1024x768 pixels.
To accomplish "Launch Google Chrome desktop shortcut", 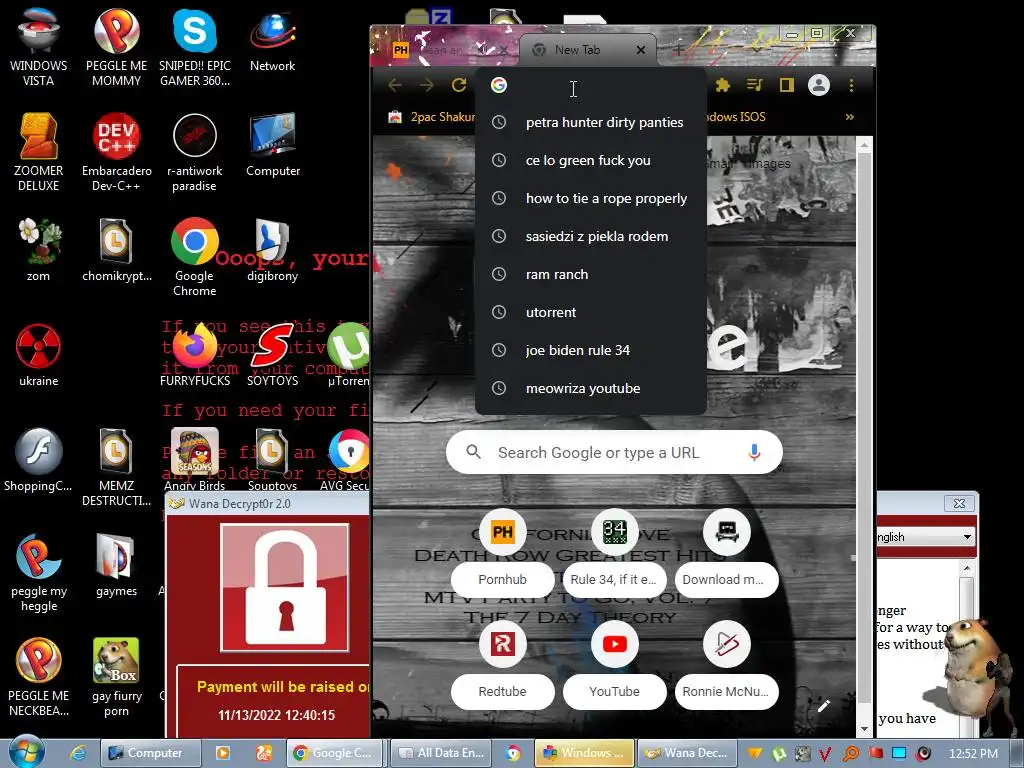I will (x=195, y=256).
